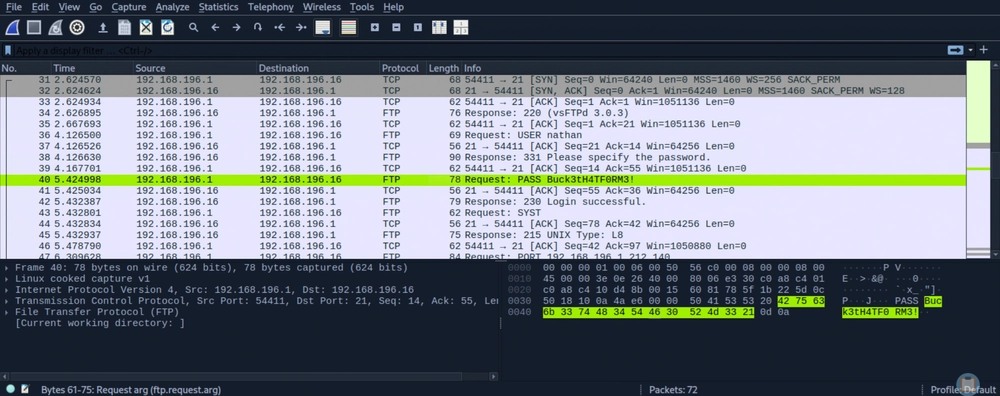Select packet 40 PASS Buck3tH4TF0RM3! row
Screen dimensions: 1000x396
coord(483,180)
